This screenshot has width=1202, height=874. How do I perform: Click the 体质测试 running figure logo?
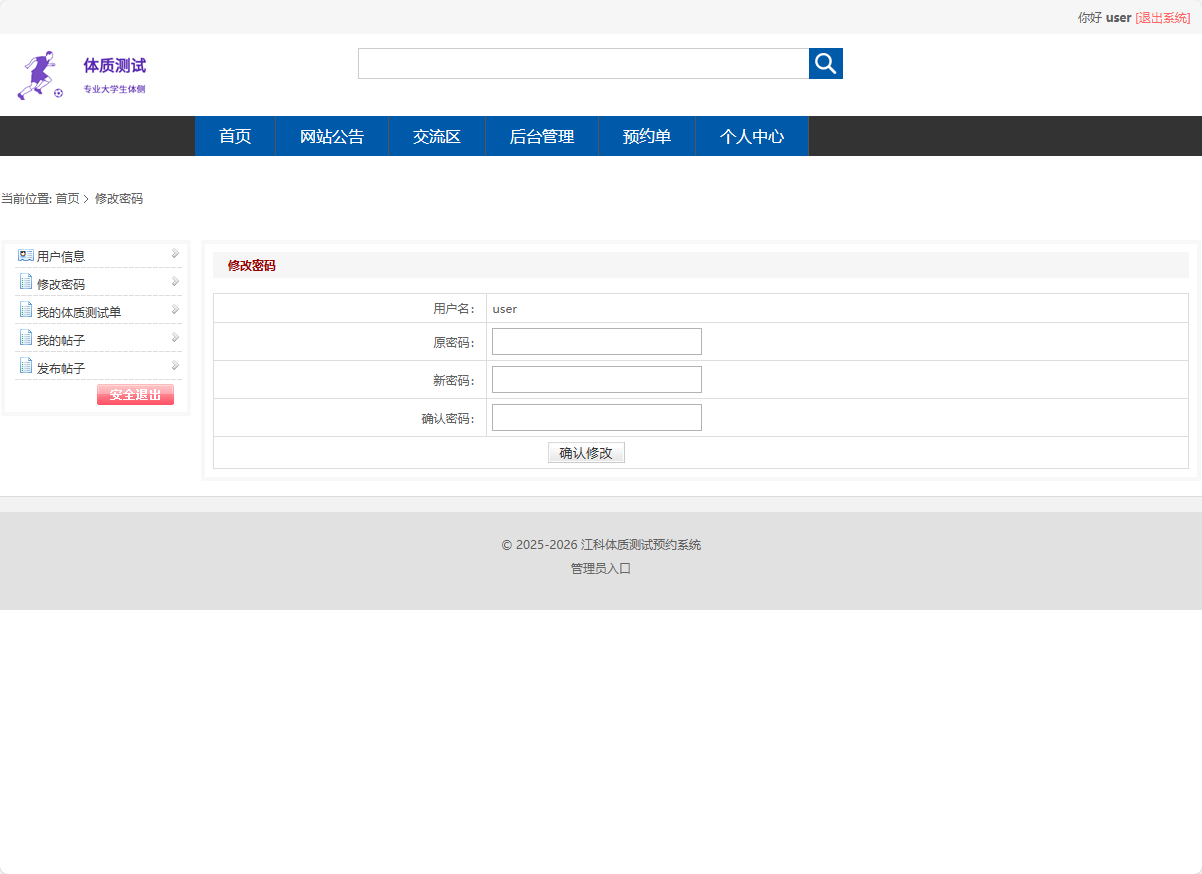[40, 73]
